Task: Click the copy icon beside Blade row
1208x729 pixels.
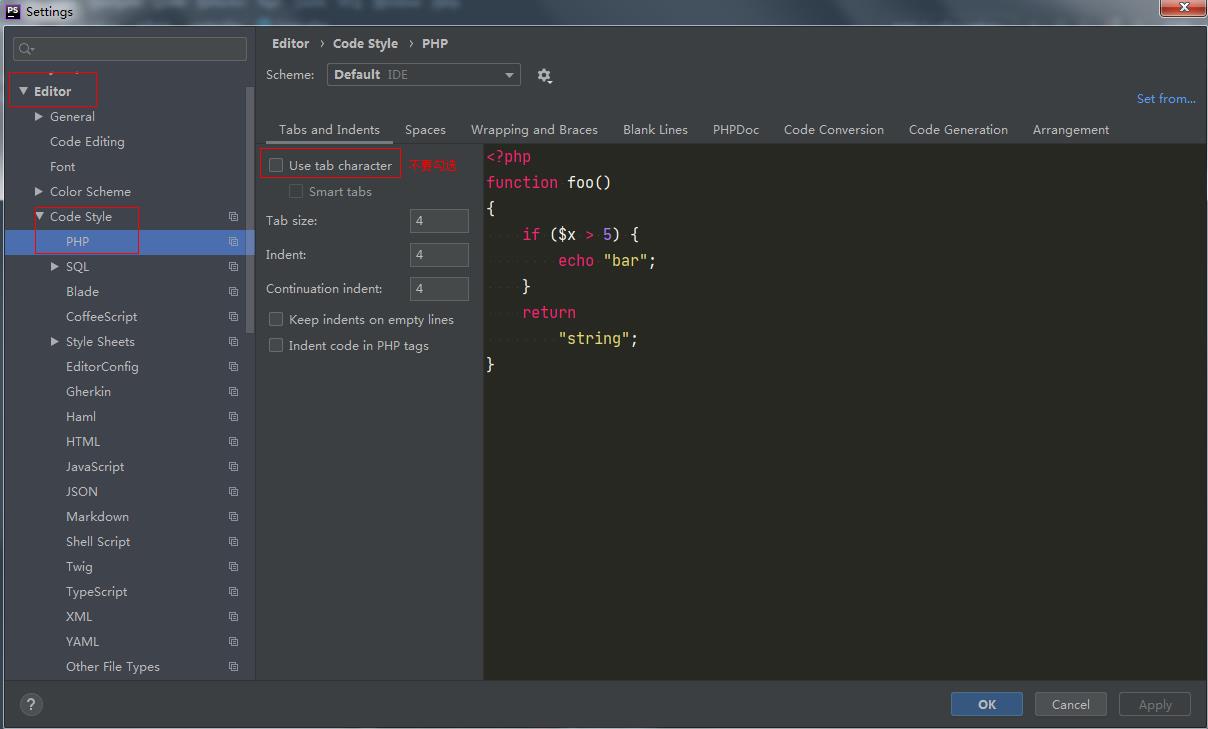Action: pos(233,292)
